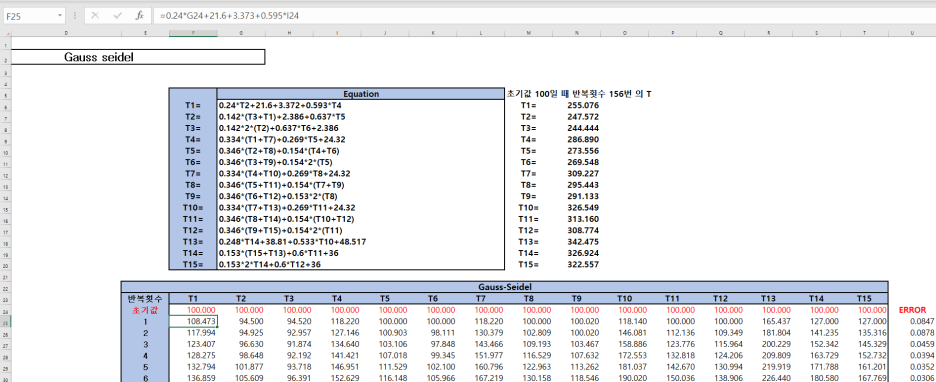Viewport: 936px width, 382px height.
Task: Select the result value 247.572
Action: (x=583, y=116)
